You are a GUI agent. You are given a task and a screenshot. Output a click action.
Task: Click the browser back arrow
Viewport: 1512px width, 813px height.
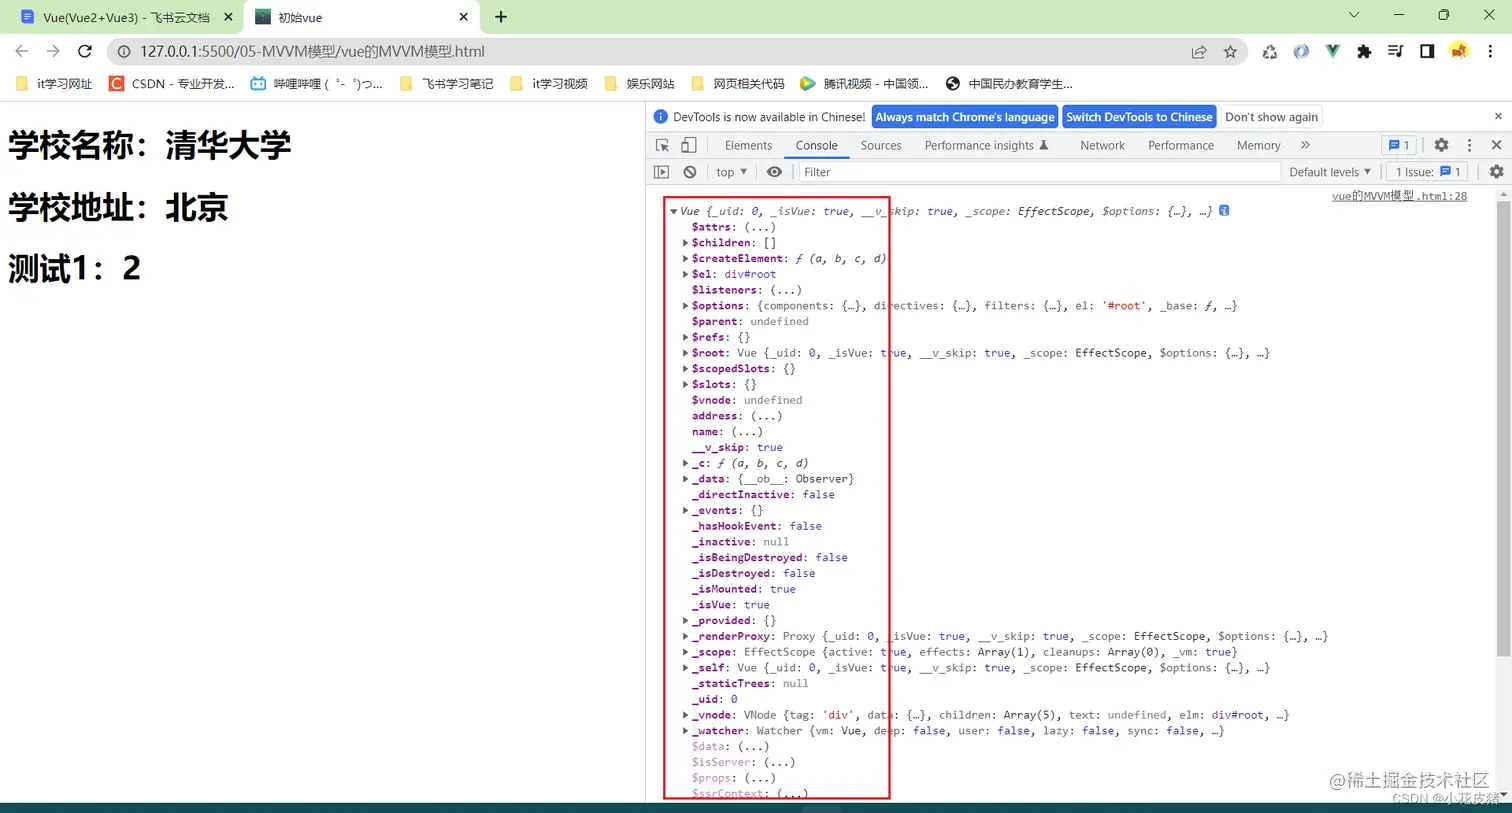point(21,51)
